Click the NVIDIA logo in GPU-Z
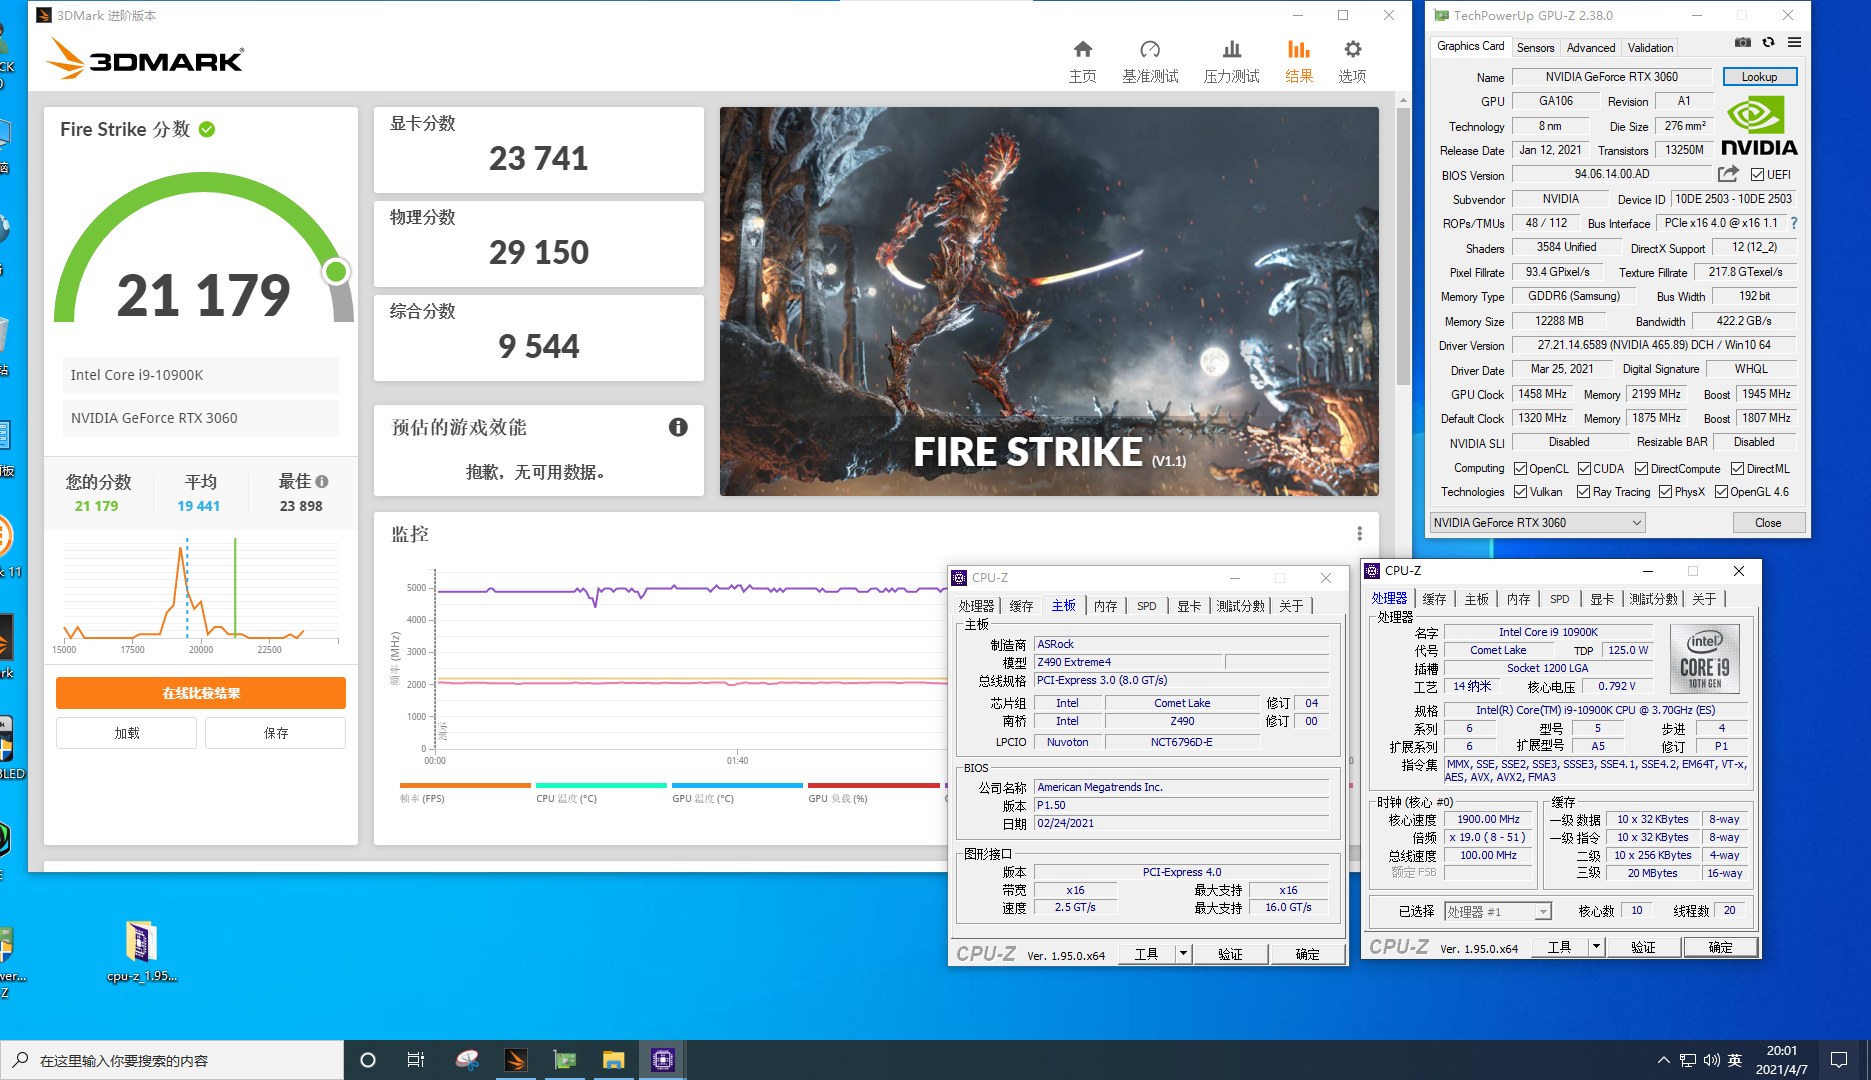Image resolution: width=1871 pixels, height=1080 pixels. pyautogui.click(x=1759, y=127)
